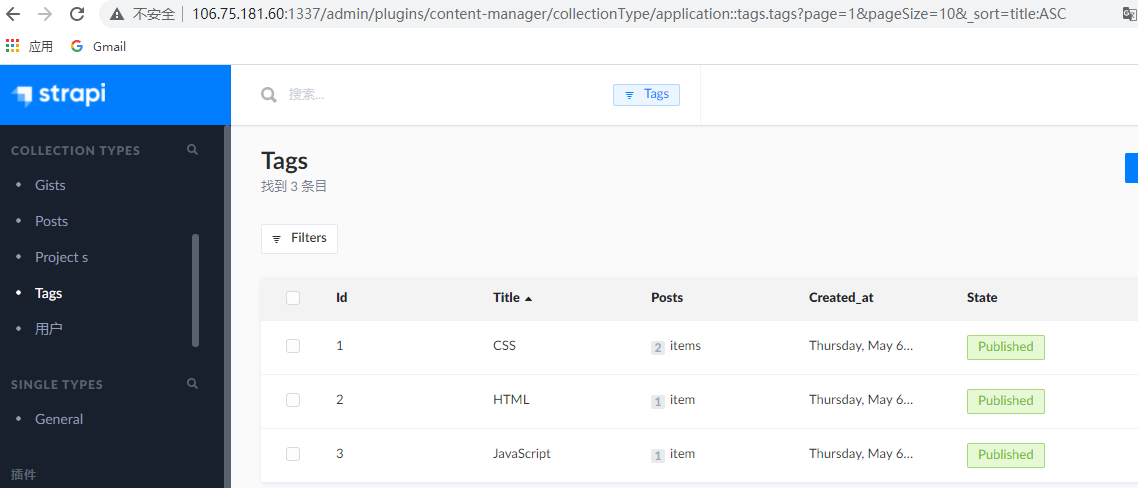Click the Created_at date in the CSS row
1138x488 pixels.
pos(861,346)
